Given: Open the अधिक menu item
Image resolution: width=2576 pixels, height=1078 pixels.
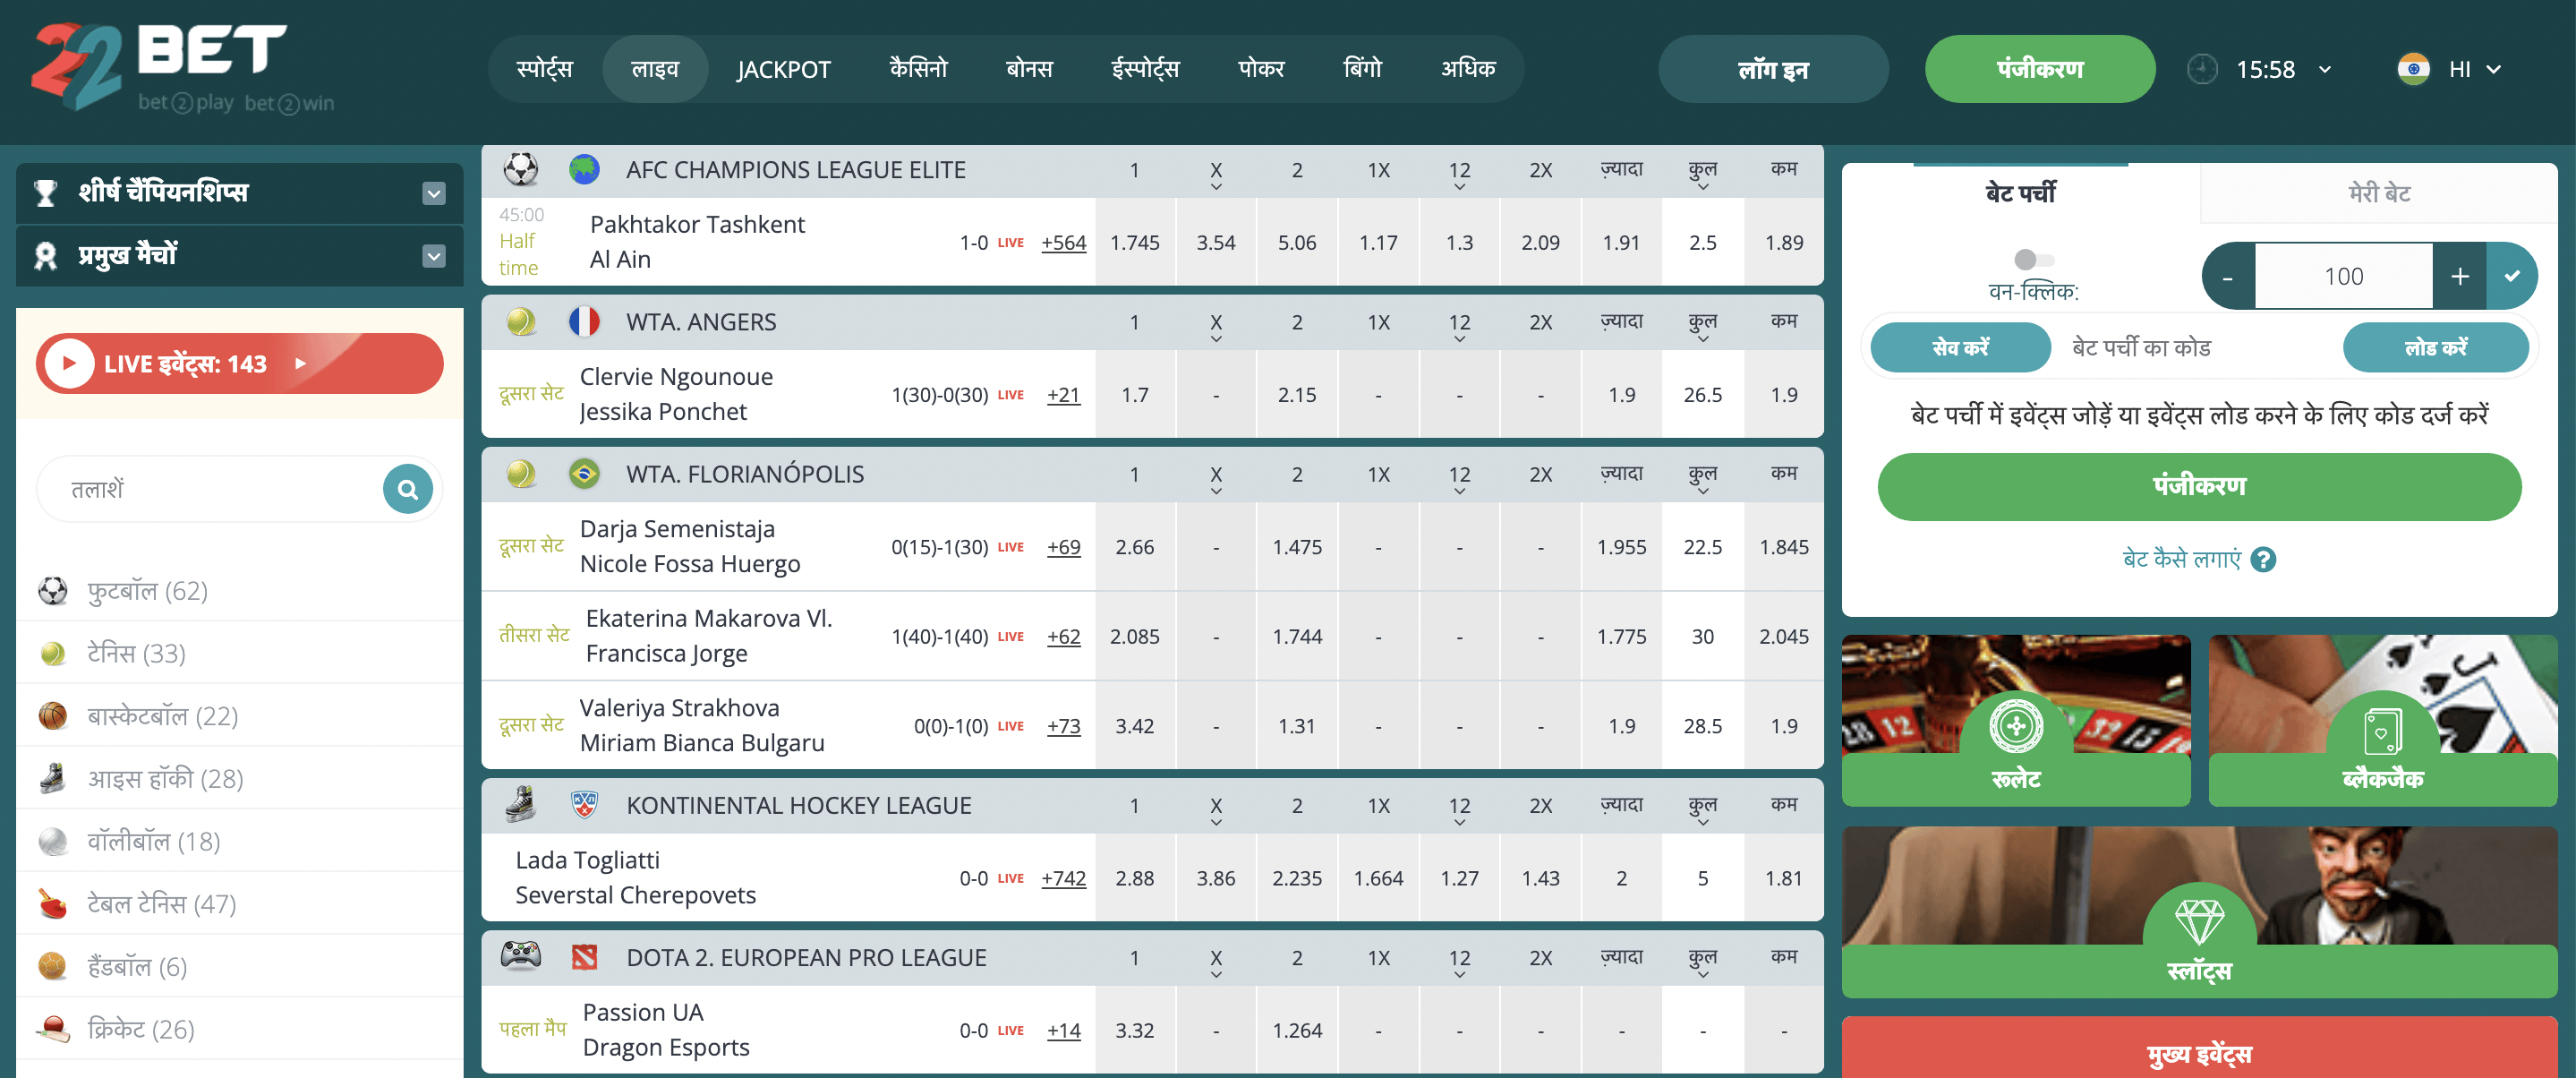Looking at the screenshot, I should point(1468,69).
